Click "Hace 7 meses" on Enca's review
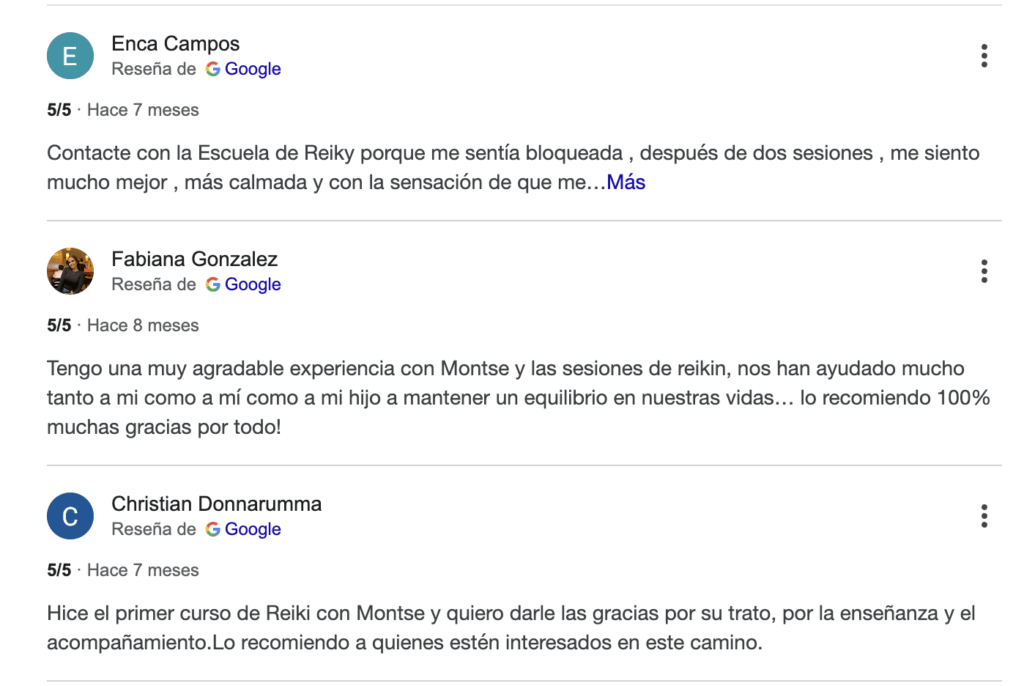 click(x=143, y=110)
